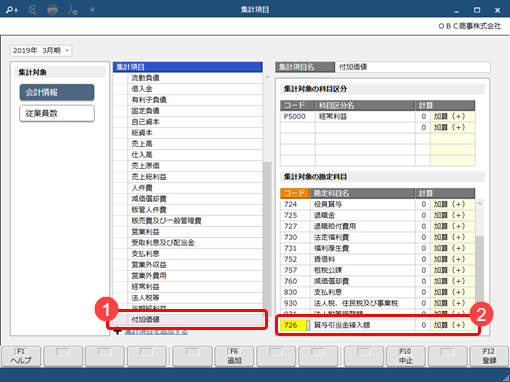The width and height of the screenshot is (510, 382).
Task: Click the 法人税、住民税及び事業税 row
Action: [378, 303]
